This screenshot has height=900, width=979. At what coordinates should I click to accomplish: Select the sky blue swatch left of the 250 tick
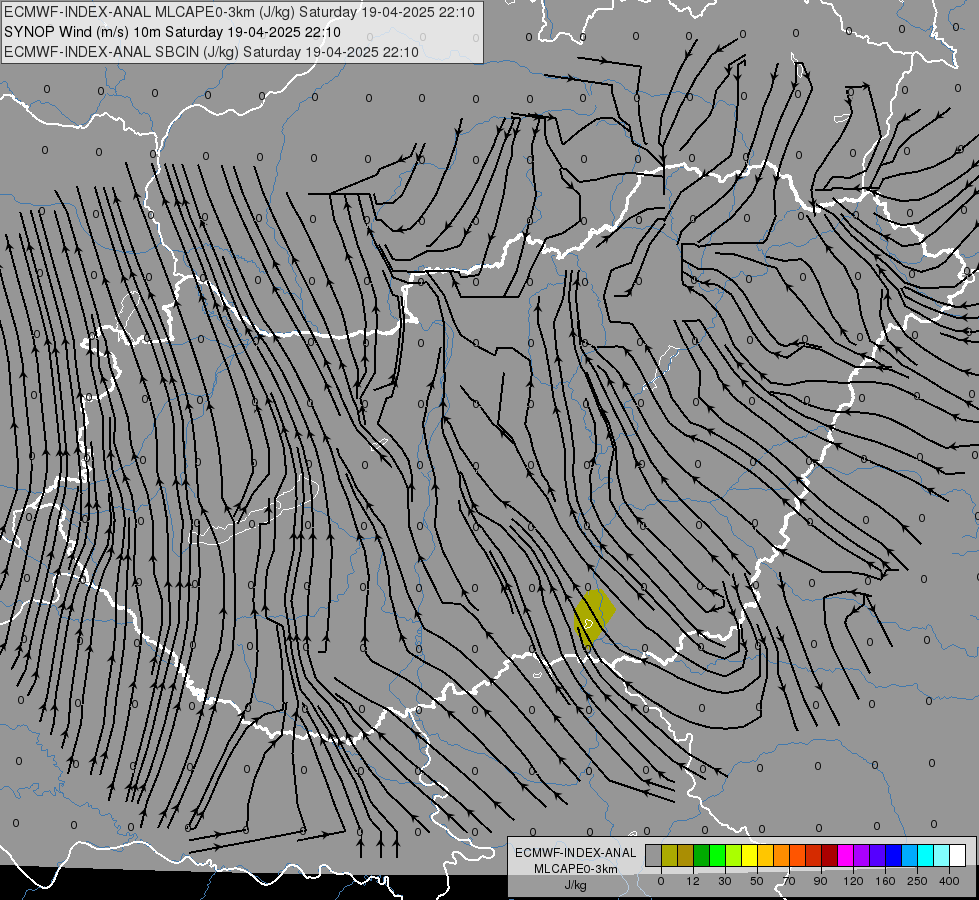[910, 855]
